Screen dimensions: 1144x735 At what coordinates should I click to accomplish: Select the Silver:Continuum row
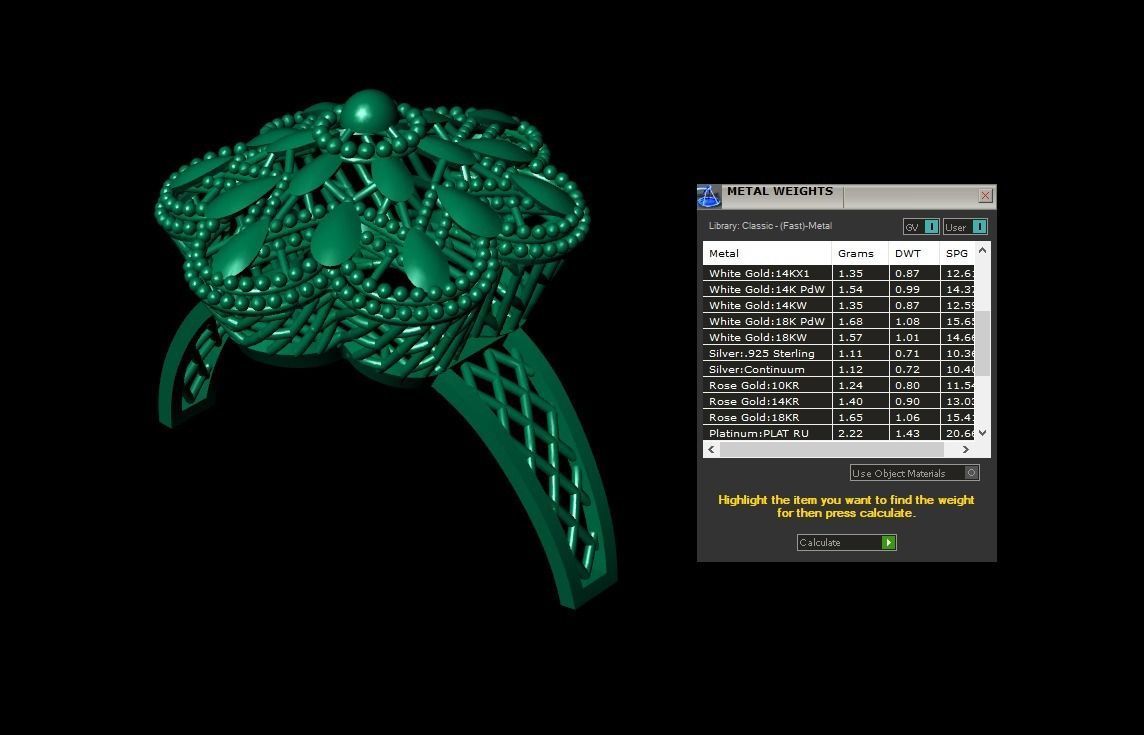(x=838, y=369)
